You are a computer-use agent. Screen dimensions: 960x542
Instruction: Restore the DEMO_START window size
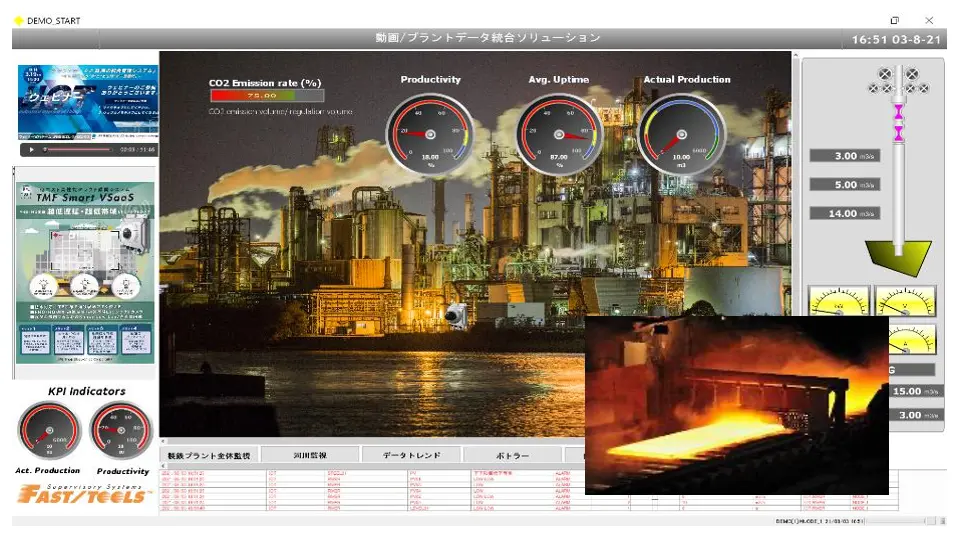click(894, 20)
